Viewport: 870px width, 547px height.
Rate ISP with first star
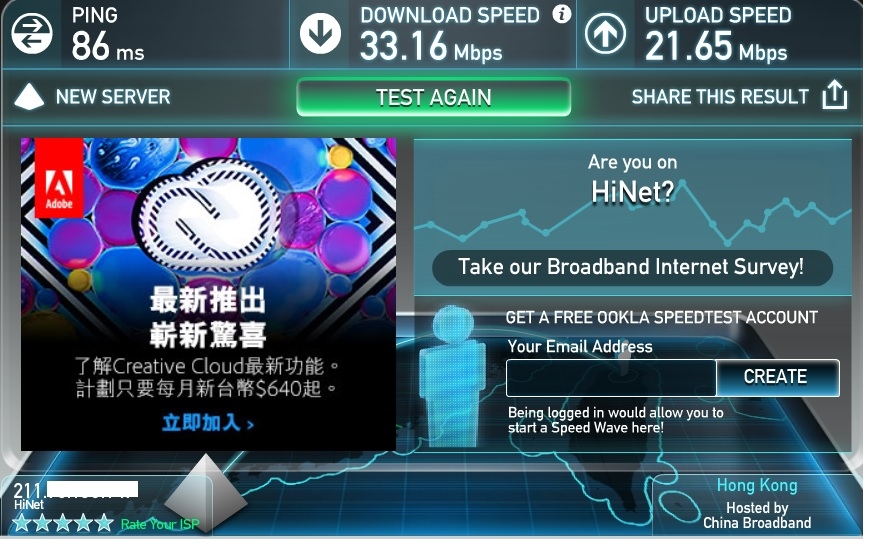(x=22, y=523)
